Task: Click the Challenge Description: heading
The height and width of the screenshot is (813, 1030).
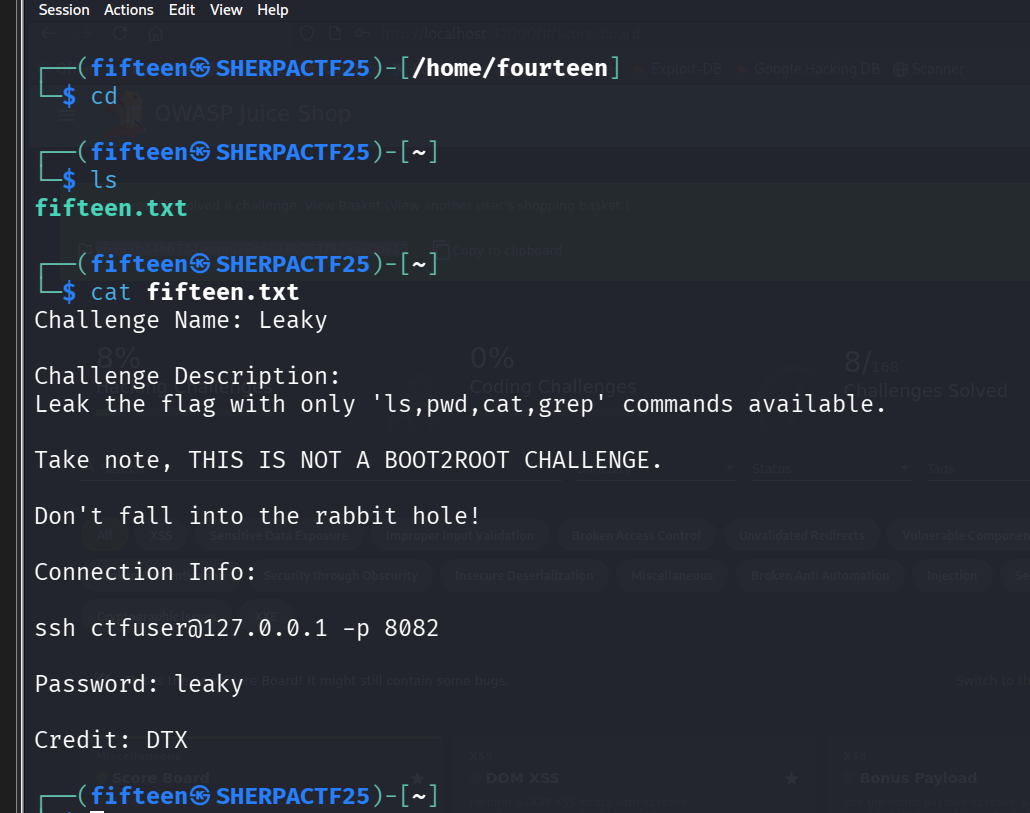Action: coord(188,376)
